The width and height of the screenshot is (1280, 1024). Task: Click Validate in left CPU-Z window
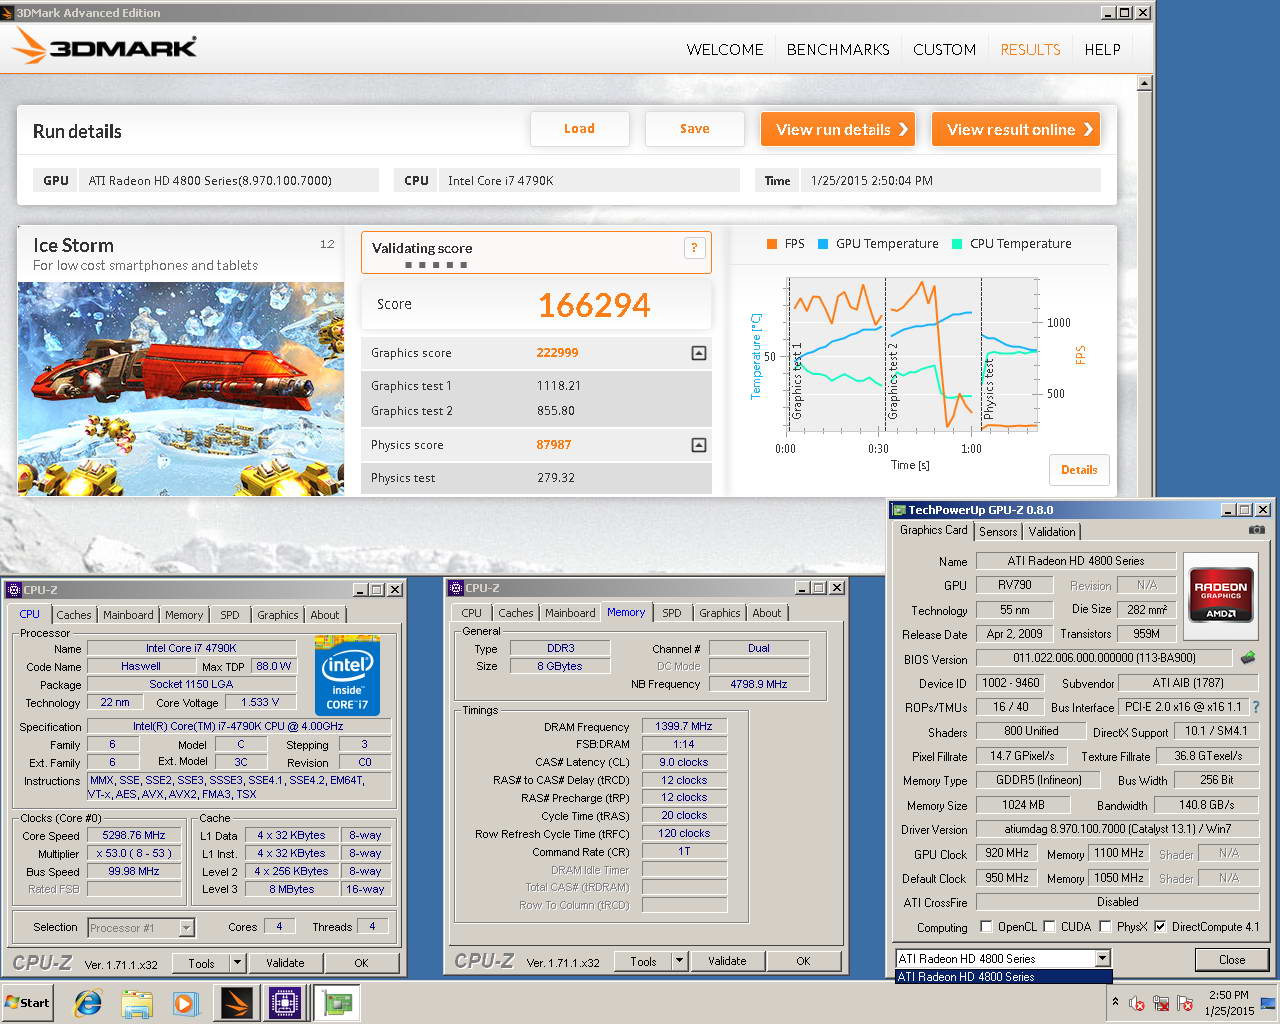285,963
